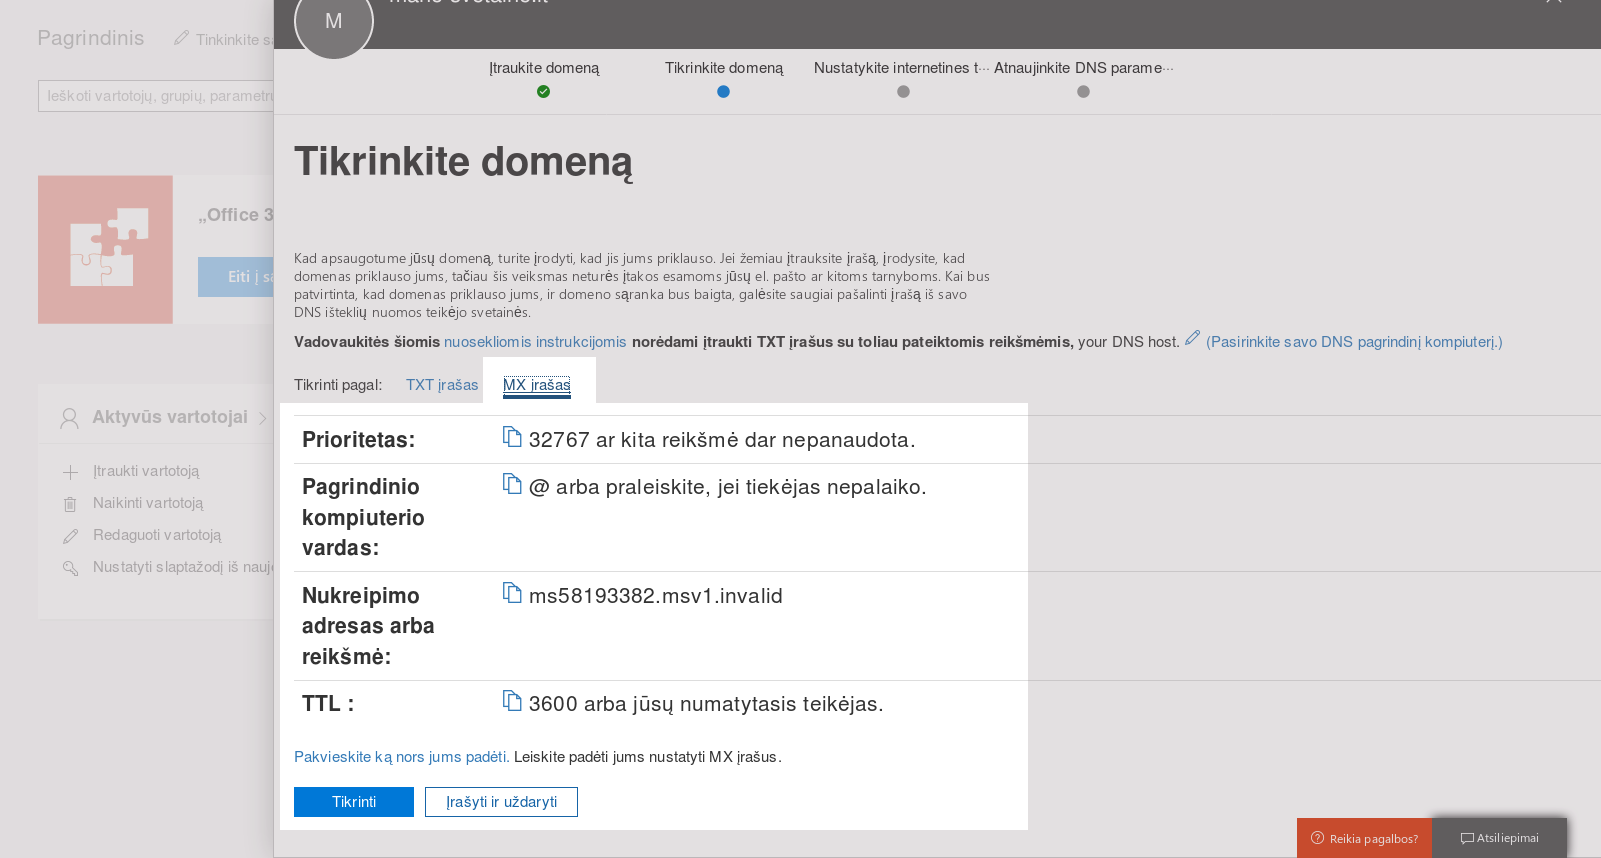Select the Įtraukite domeną completed step
The height and width of the screenshot is (858, 1601).
(543, 91)
